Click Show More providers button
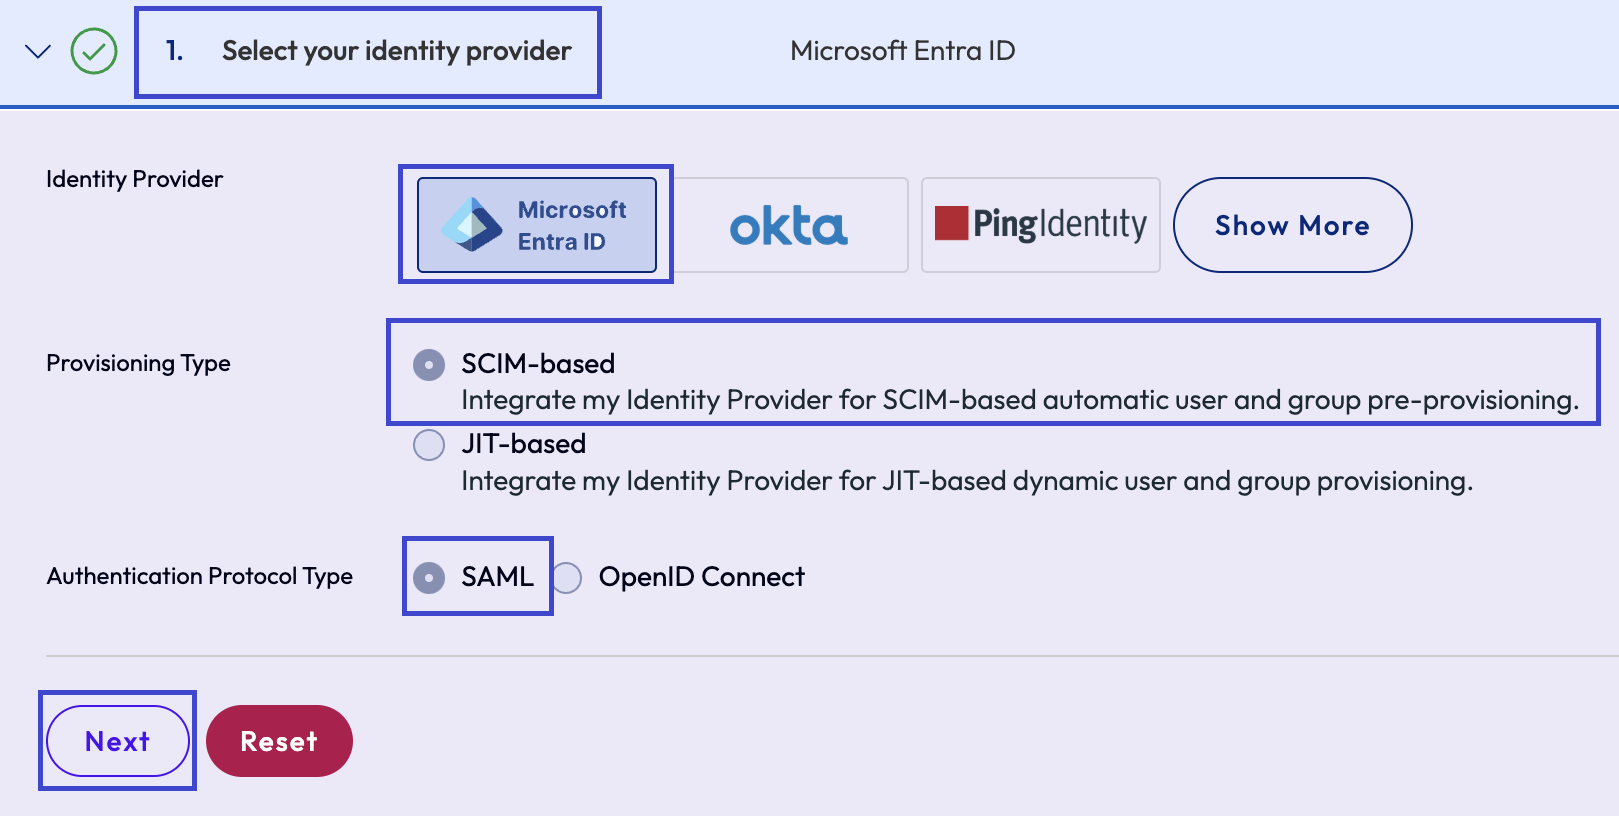The image size is (1619, 816). point(1292,225)
